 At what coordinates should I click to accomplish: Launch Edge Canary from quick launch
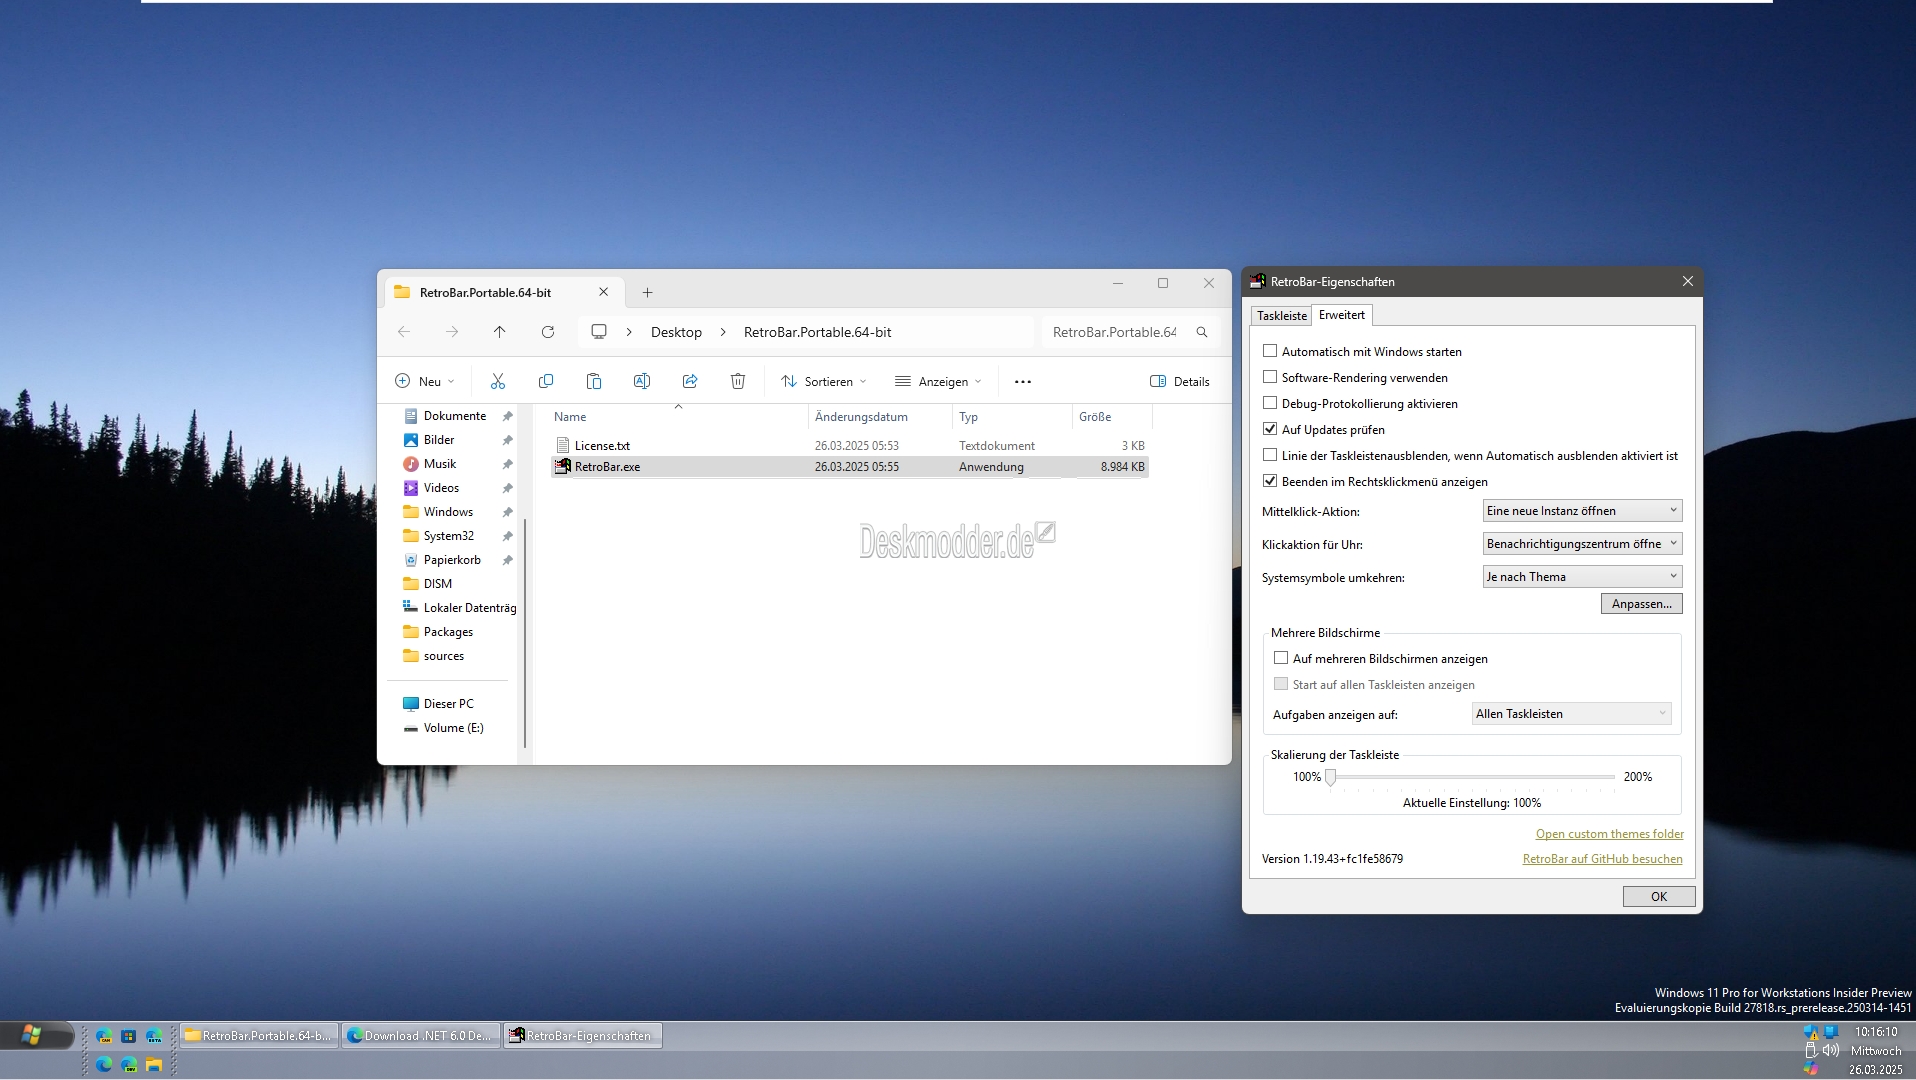[104, 1036]
